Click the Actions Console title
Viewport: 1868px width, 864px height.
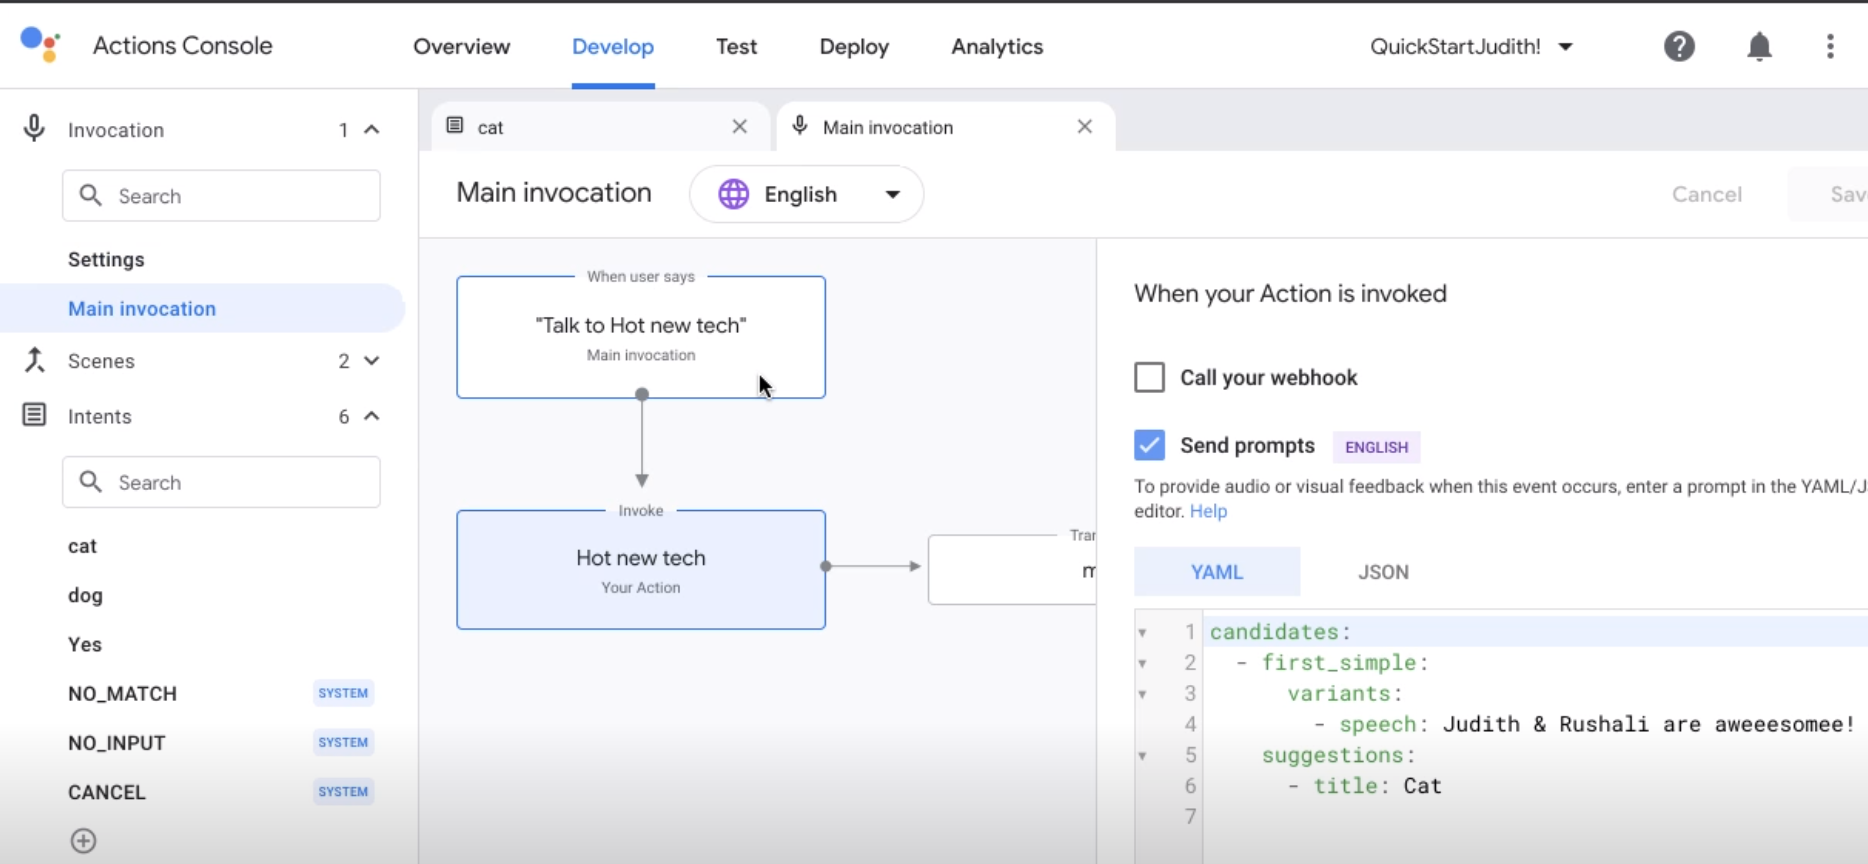(182, 45)
